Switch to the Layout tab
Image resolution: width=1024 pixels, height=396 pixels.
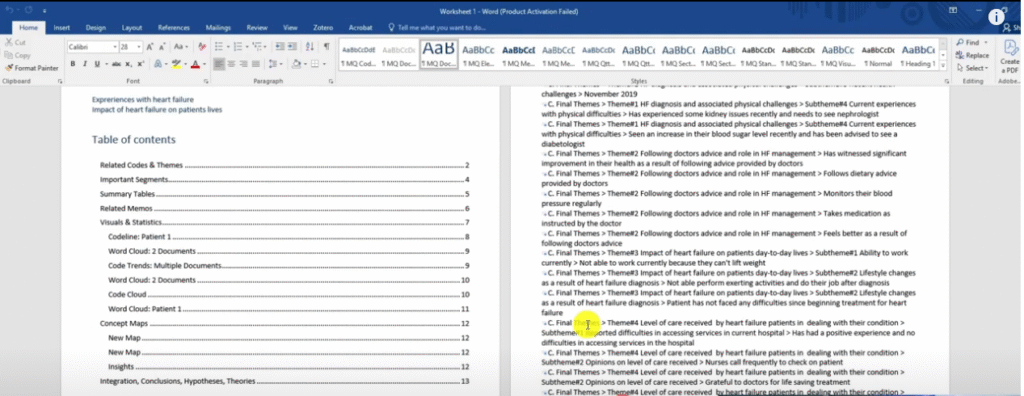[x=132, y=28]
